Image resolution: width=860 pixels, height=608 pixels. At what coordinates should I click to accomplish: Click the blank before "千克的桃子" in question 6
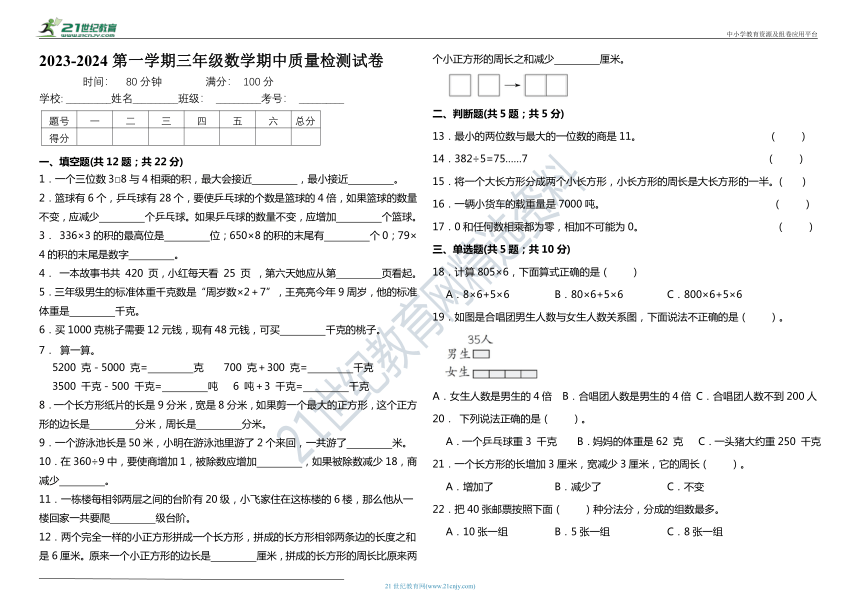(303, 332)
